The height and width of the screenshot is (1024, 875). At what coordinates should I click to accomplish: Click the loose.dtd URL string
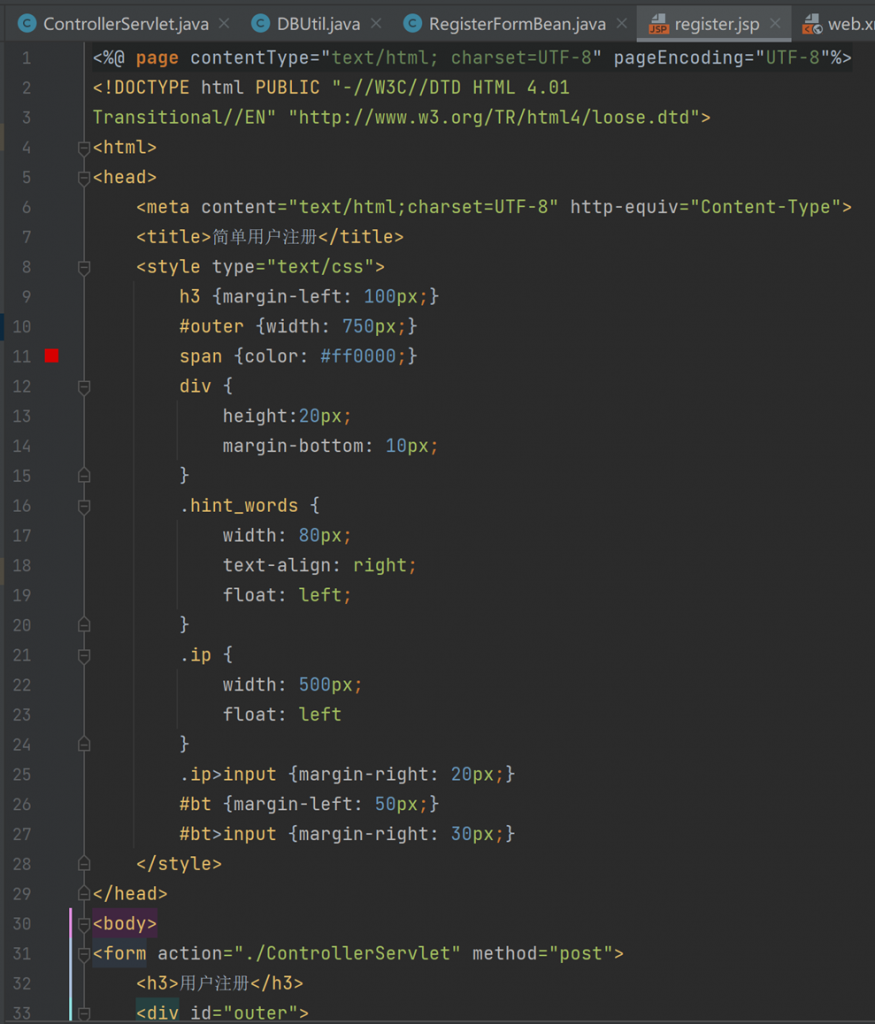pos(494,118)
